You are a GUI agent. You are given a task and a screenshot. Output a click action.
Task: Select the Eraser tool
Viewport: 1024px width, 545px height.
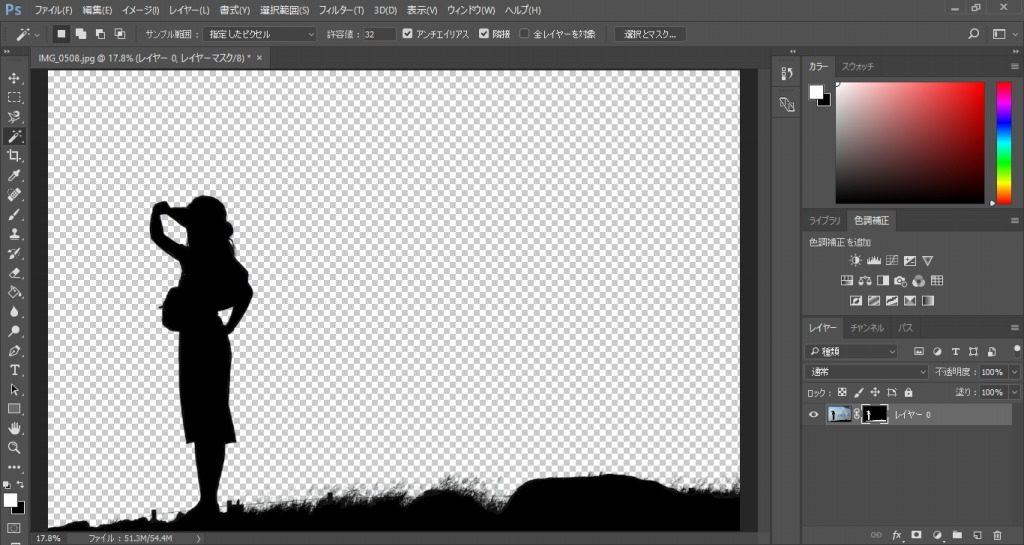pyautogui.click(x=14, y=272)
